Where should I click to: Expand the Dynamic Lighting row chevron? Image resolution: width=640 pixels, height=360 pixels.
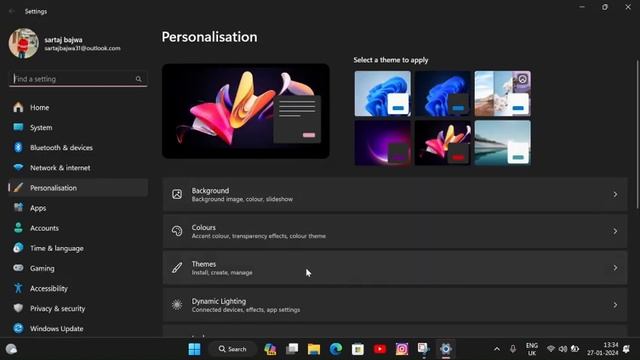tap(615, 305)
